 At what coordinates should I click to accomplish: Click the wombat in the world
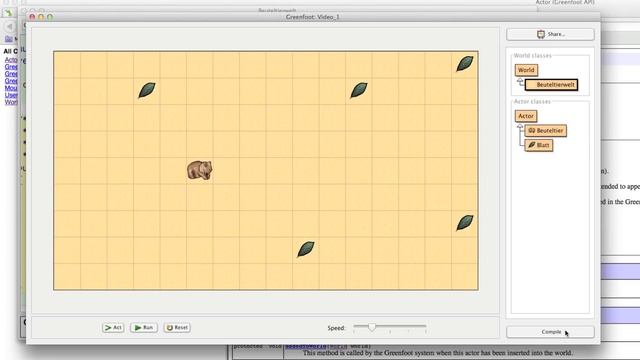click(x=200, y=170)
